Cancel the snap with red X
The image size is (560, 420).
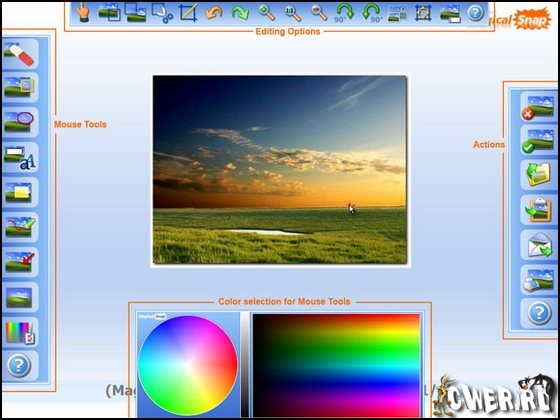coord(539,108)
